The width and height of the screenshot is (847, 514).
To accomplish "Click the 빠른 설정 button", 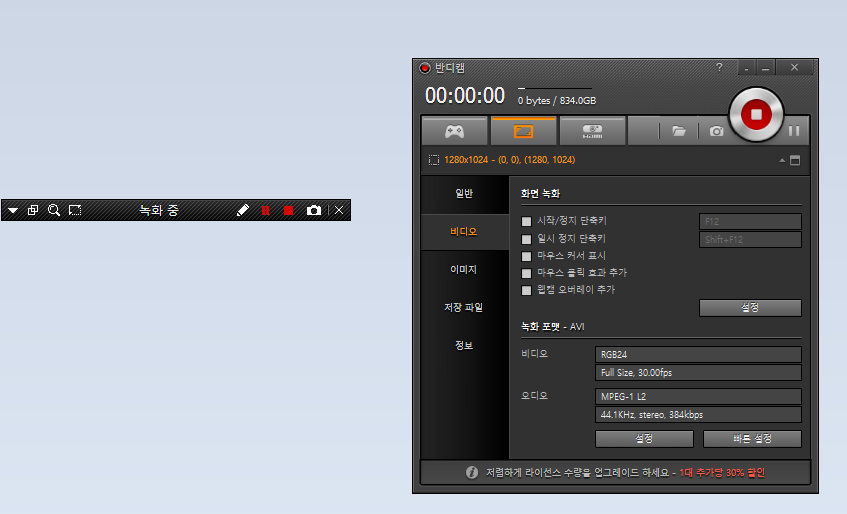I will (x=752, y=439).
